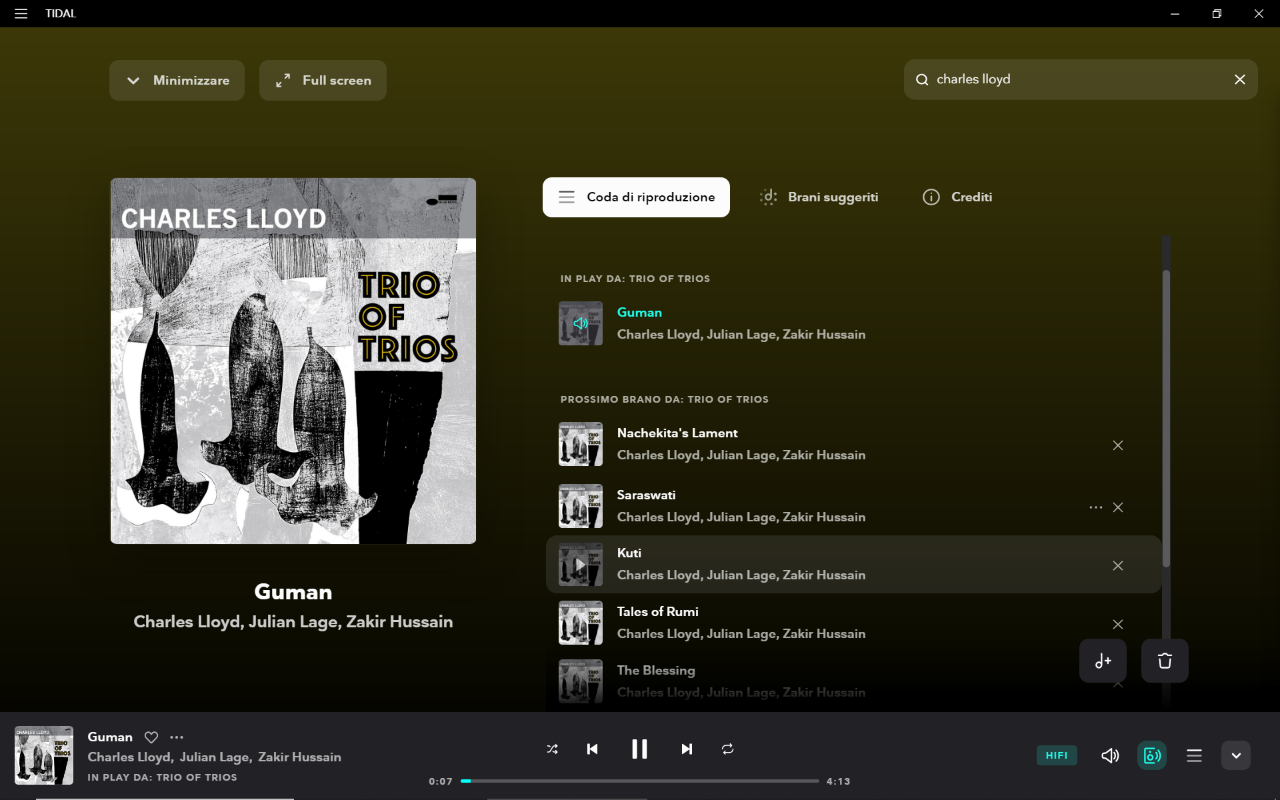Collapse the now playing view using Minimizzare
This screenshot has width=1280, height=800.
pos(177,80)
